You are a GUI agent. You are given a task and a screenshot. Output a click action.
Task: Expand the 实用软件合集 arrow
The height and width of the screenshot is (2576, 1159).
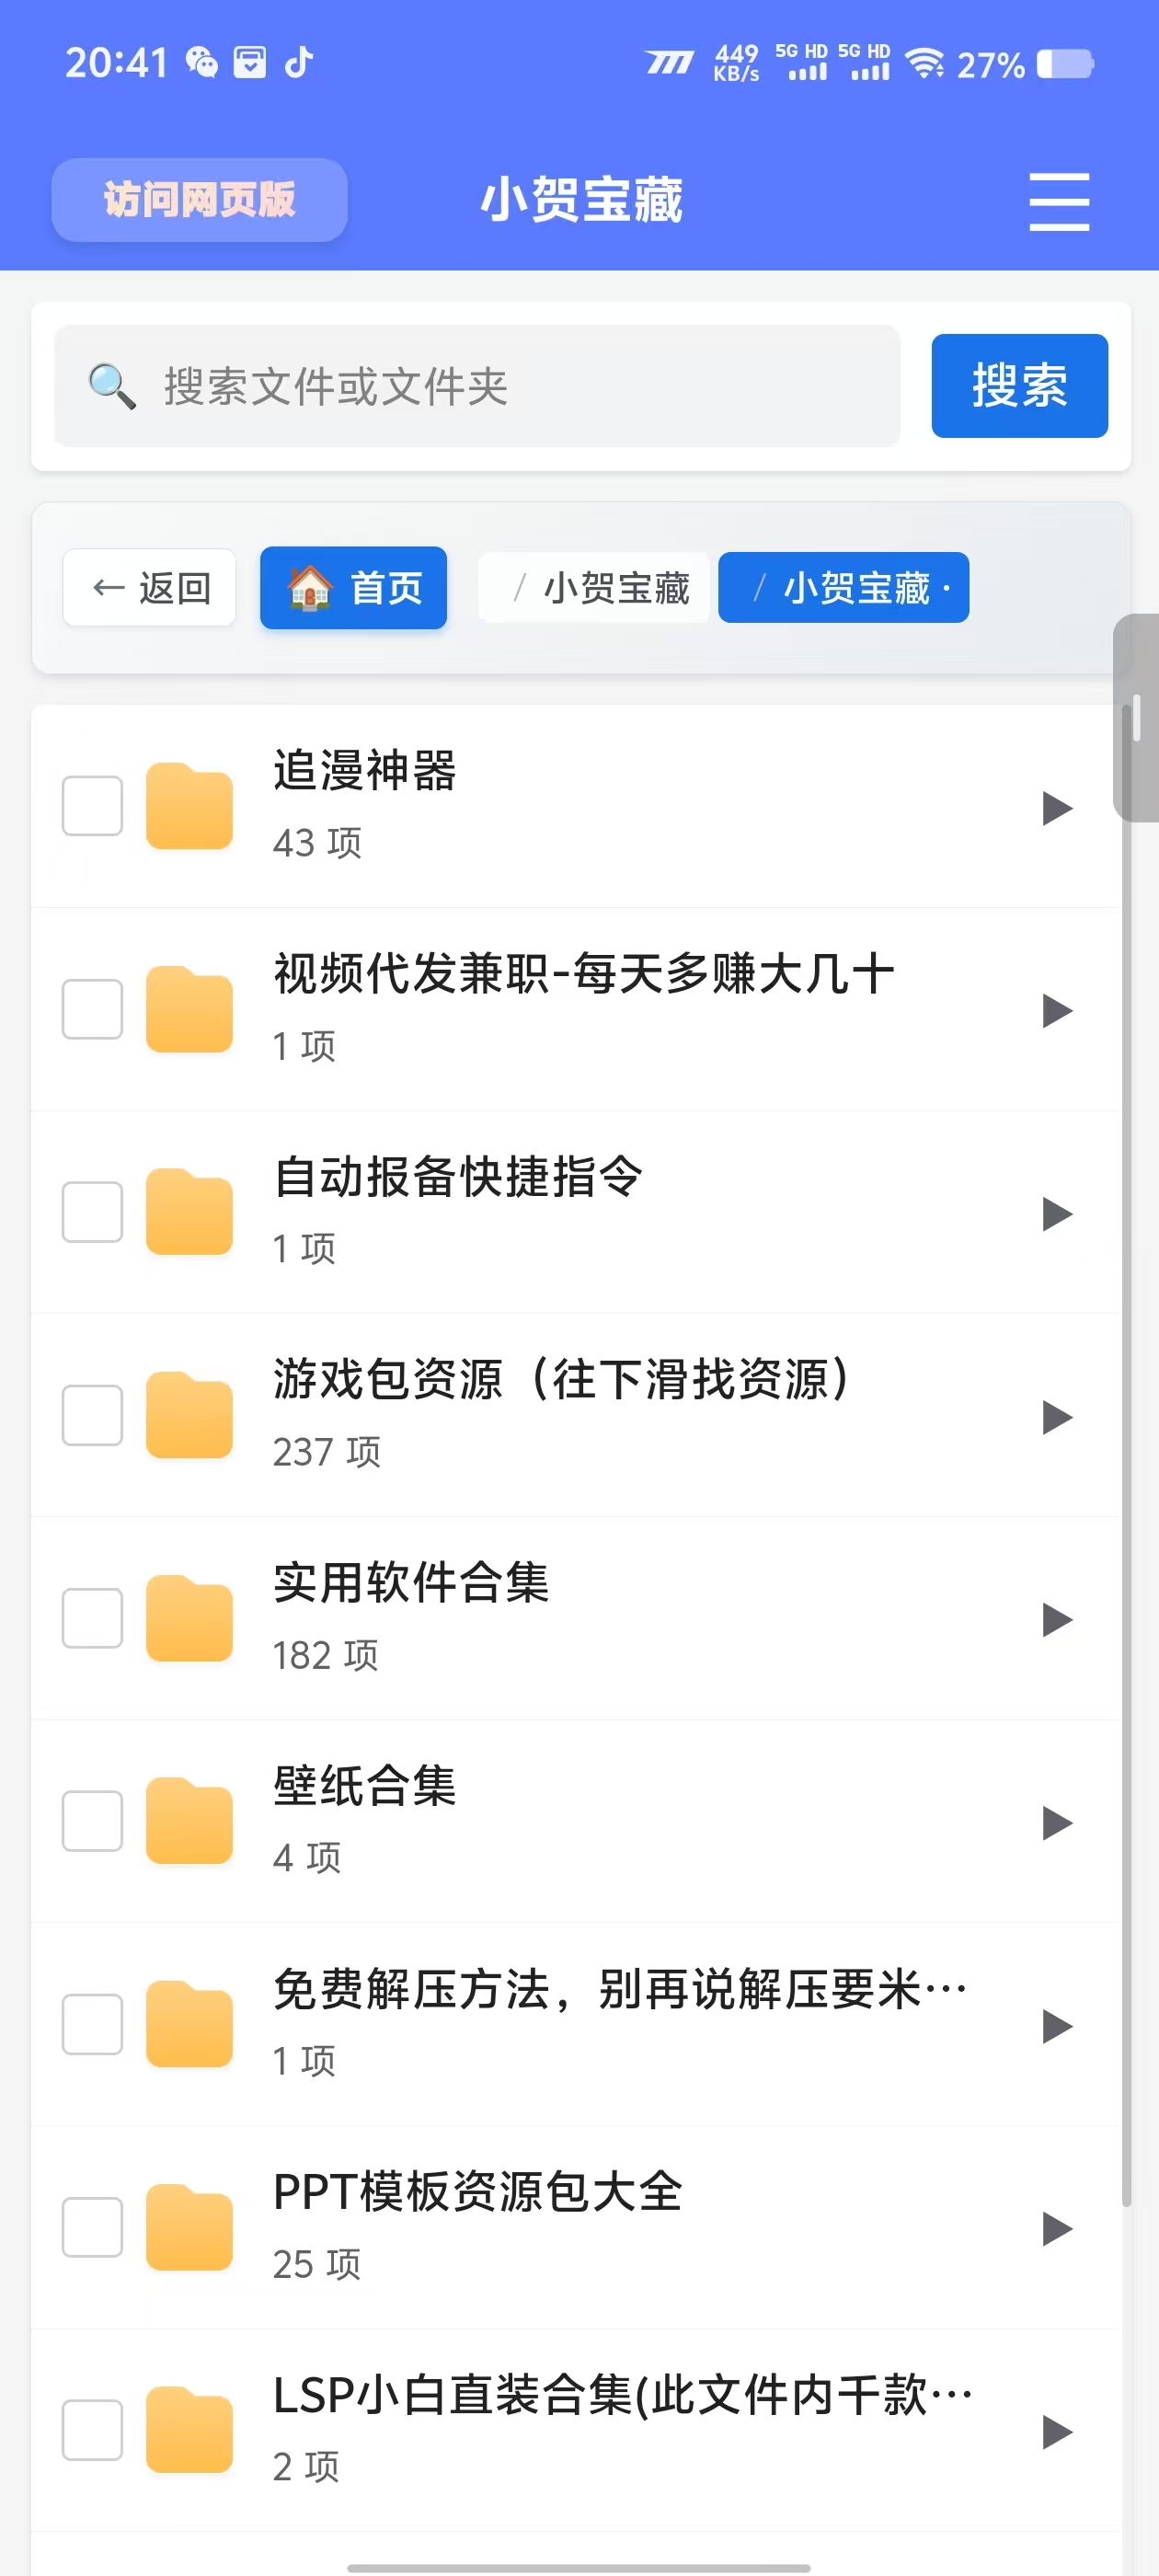pos(1056,1619)
